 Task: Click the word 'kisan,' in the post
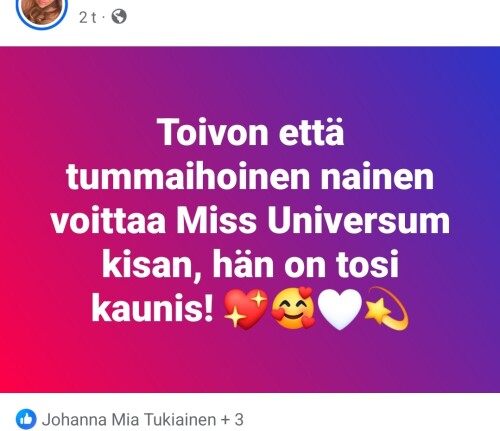[152, 266]
